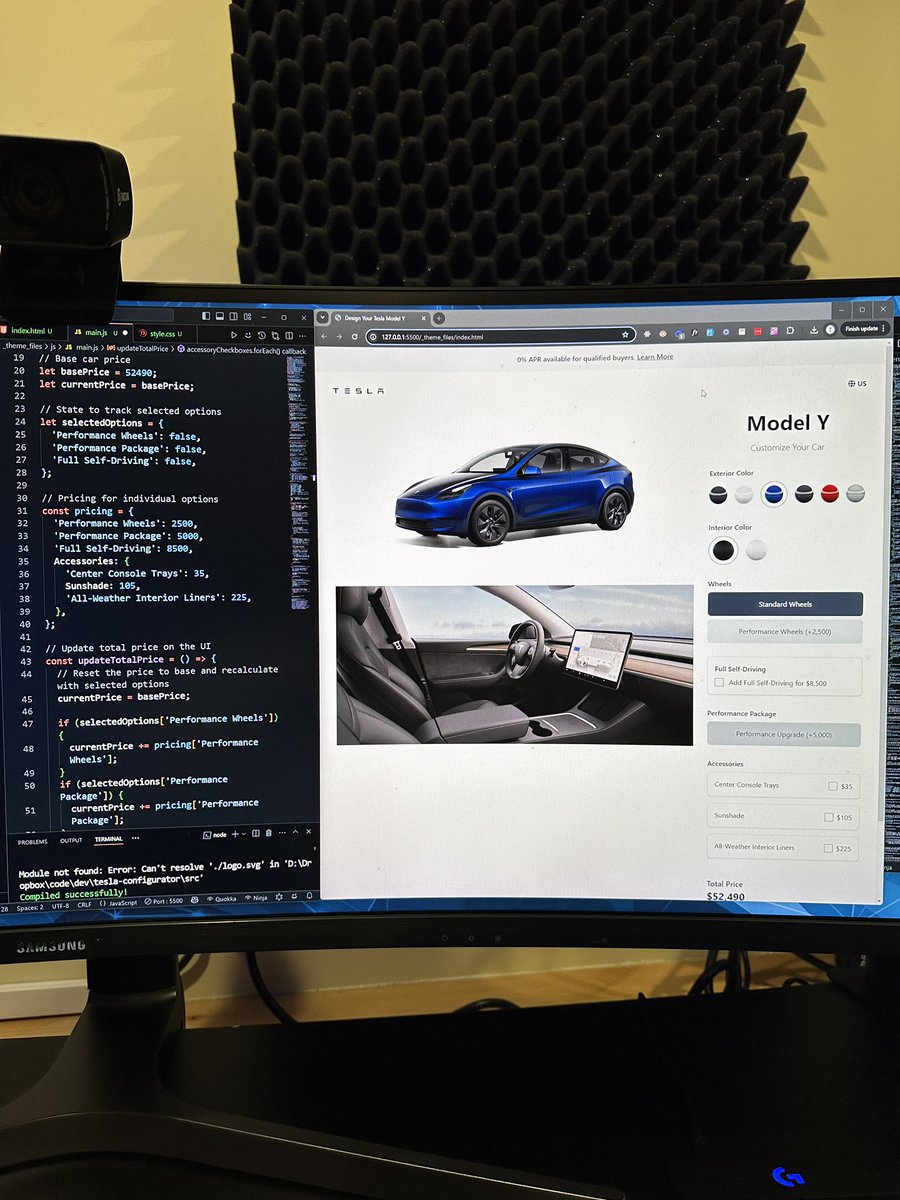The width and height of the screenshot is (900, 1200).
Task: Select the Design Your Tesla Model Y browser tab
Action: (x=381, y=318)
